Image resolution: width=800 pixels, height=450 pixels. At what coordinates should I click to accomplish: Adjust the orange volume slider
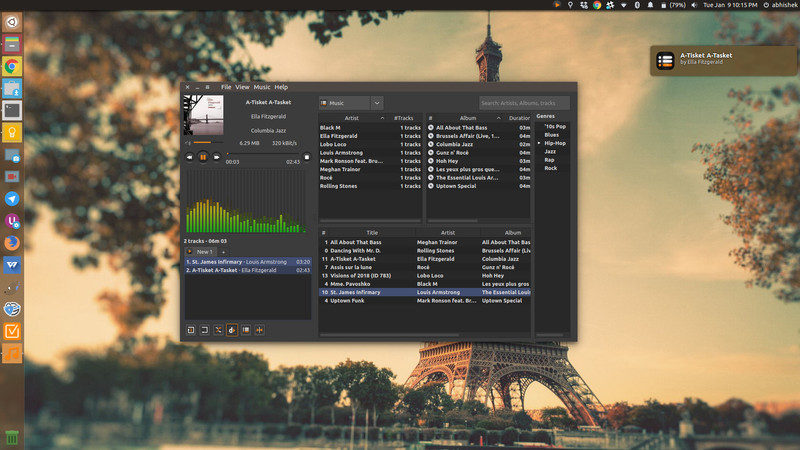coord(208,143)
